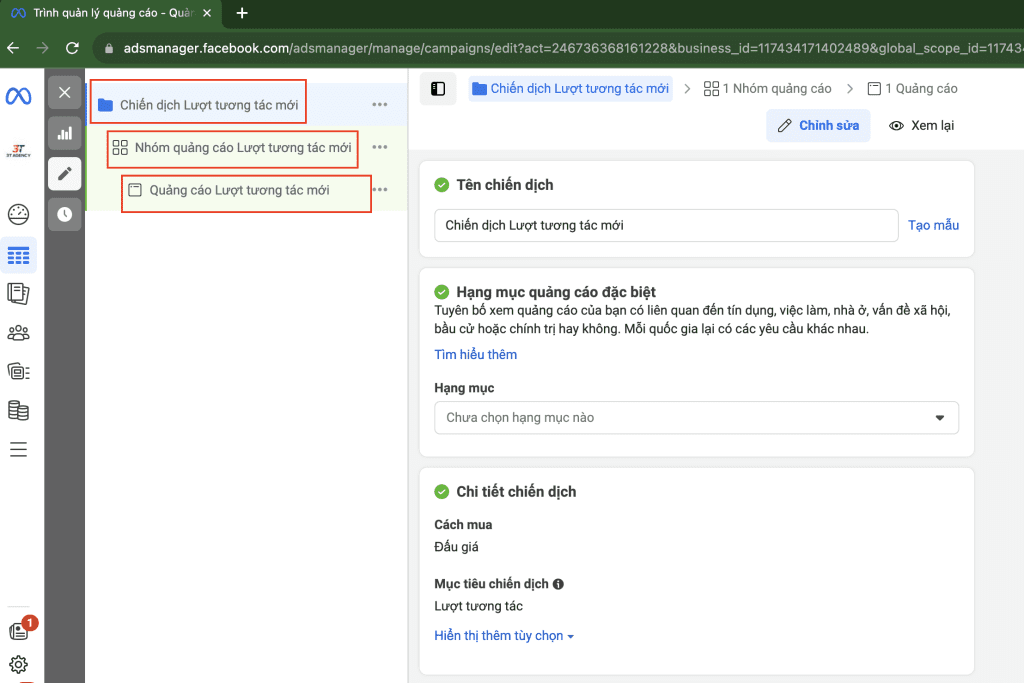
Task: Open options for Chiến dịch Lượt tương tác mới
Action: (x=379, y=104)
